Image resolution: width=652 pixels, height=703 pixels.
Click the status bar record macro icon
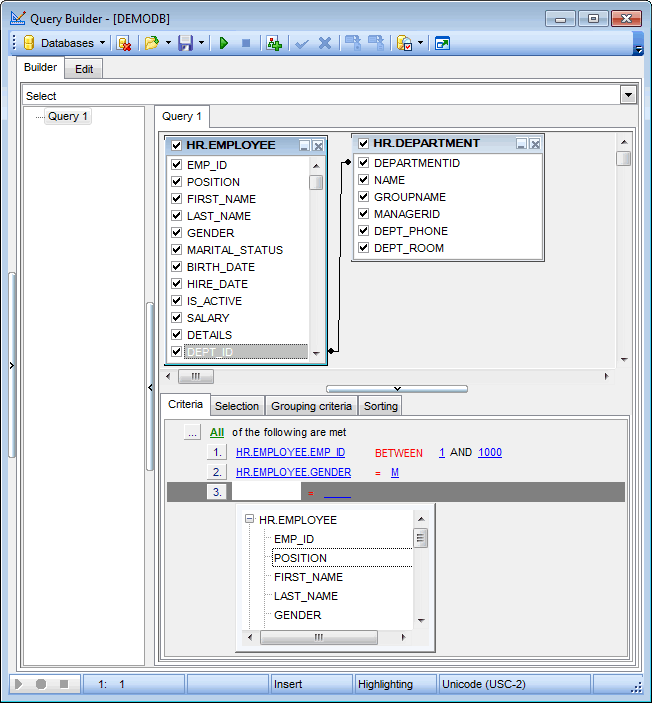coord(41,684)
